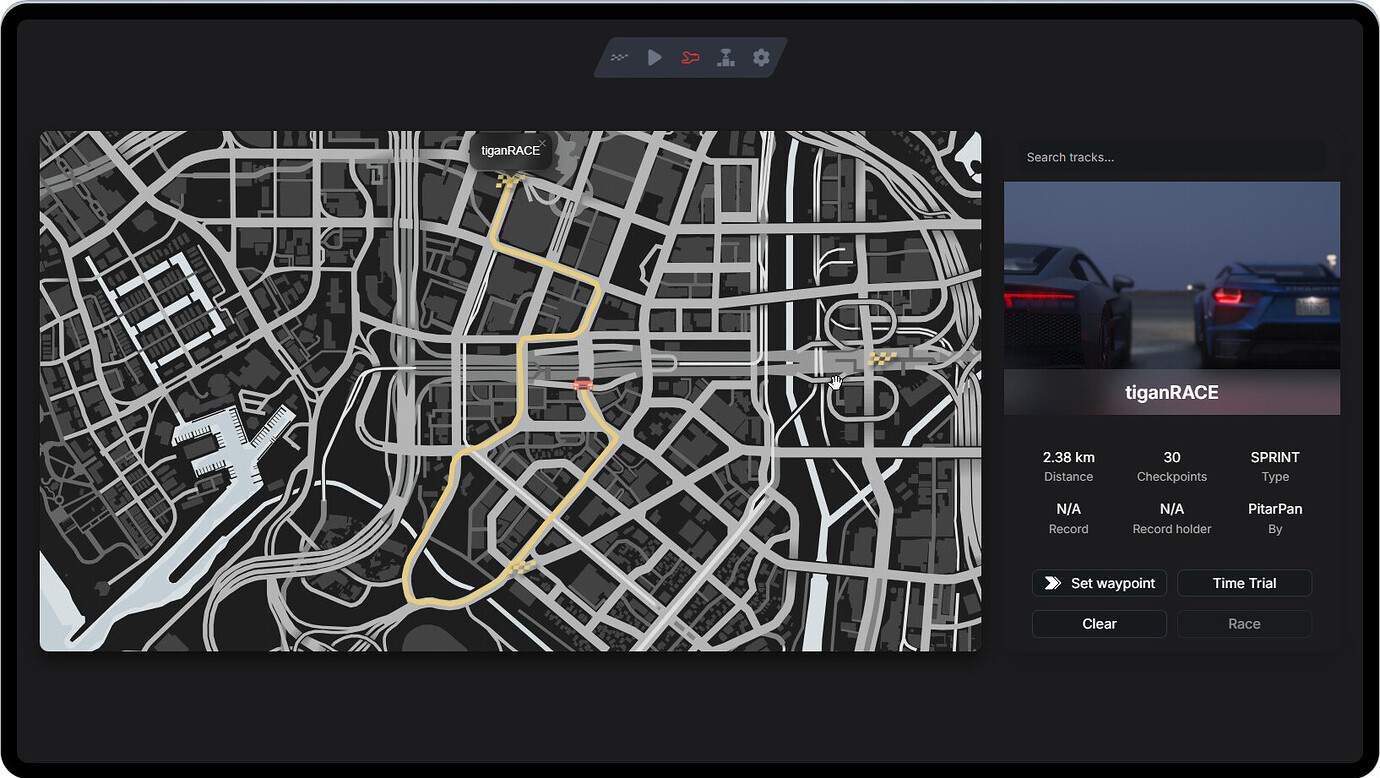
Task: Focus the Search tracks input field
Action: 1172,157
